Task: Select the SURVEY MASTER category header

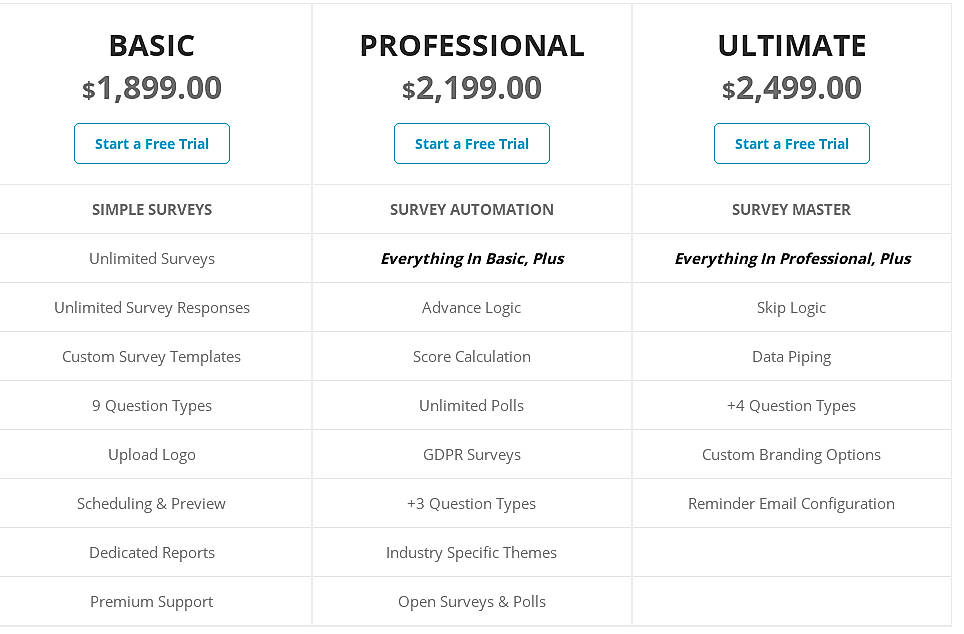Action: click(x=791, y=209)
